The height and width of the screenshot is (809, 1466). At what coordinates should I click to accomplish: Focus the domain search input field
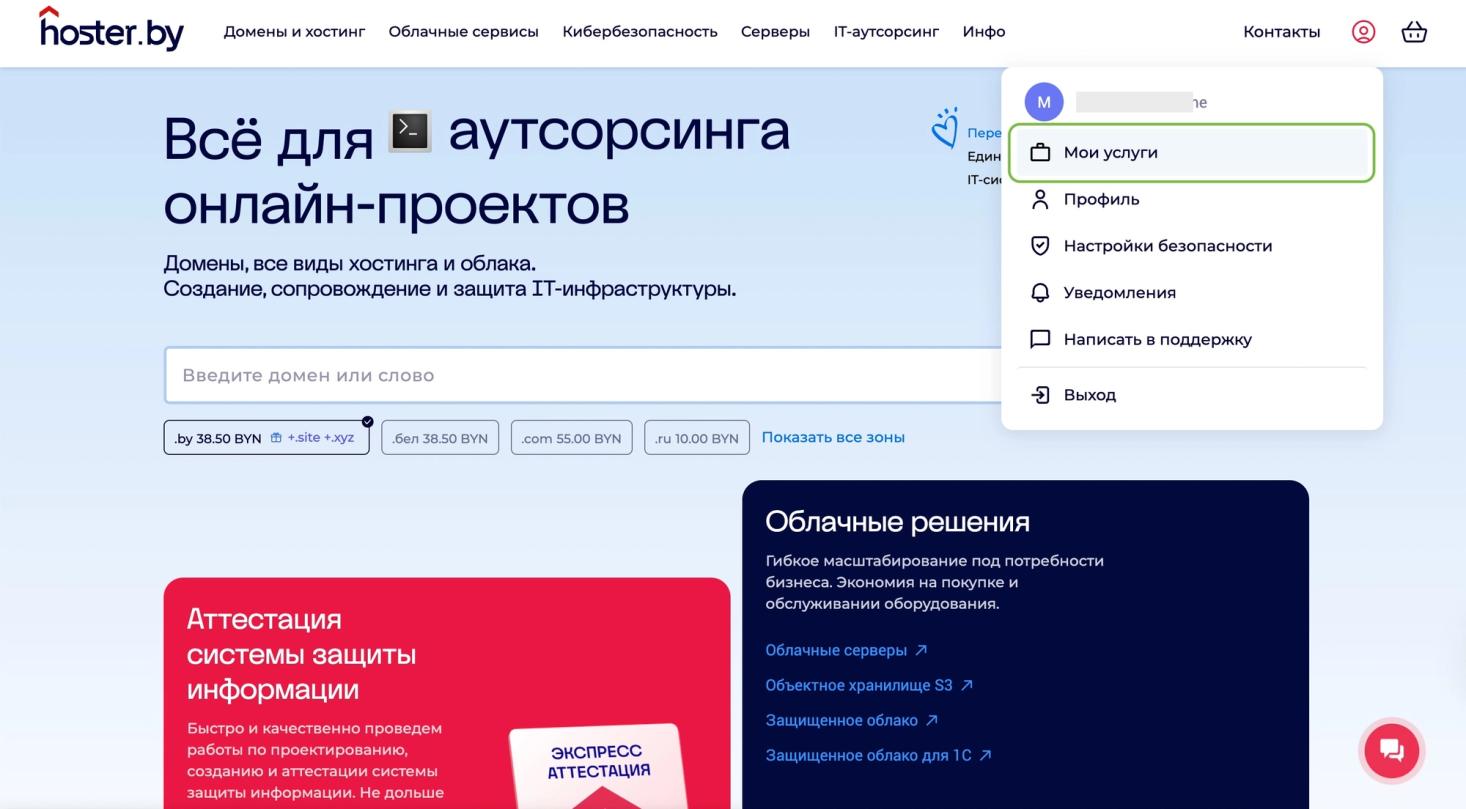(583, 375)
